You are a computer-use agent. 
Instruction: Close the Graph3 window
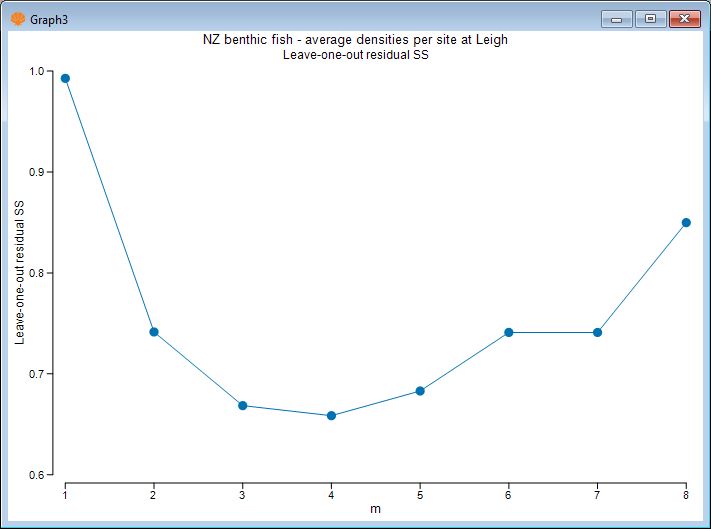click(x=684, y=18)
